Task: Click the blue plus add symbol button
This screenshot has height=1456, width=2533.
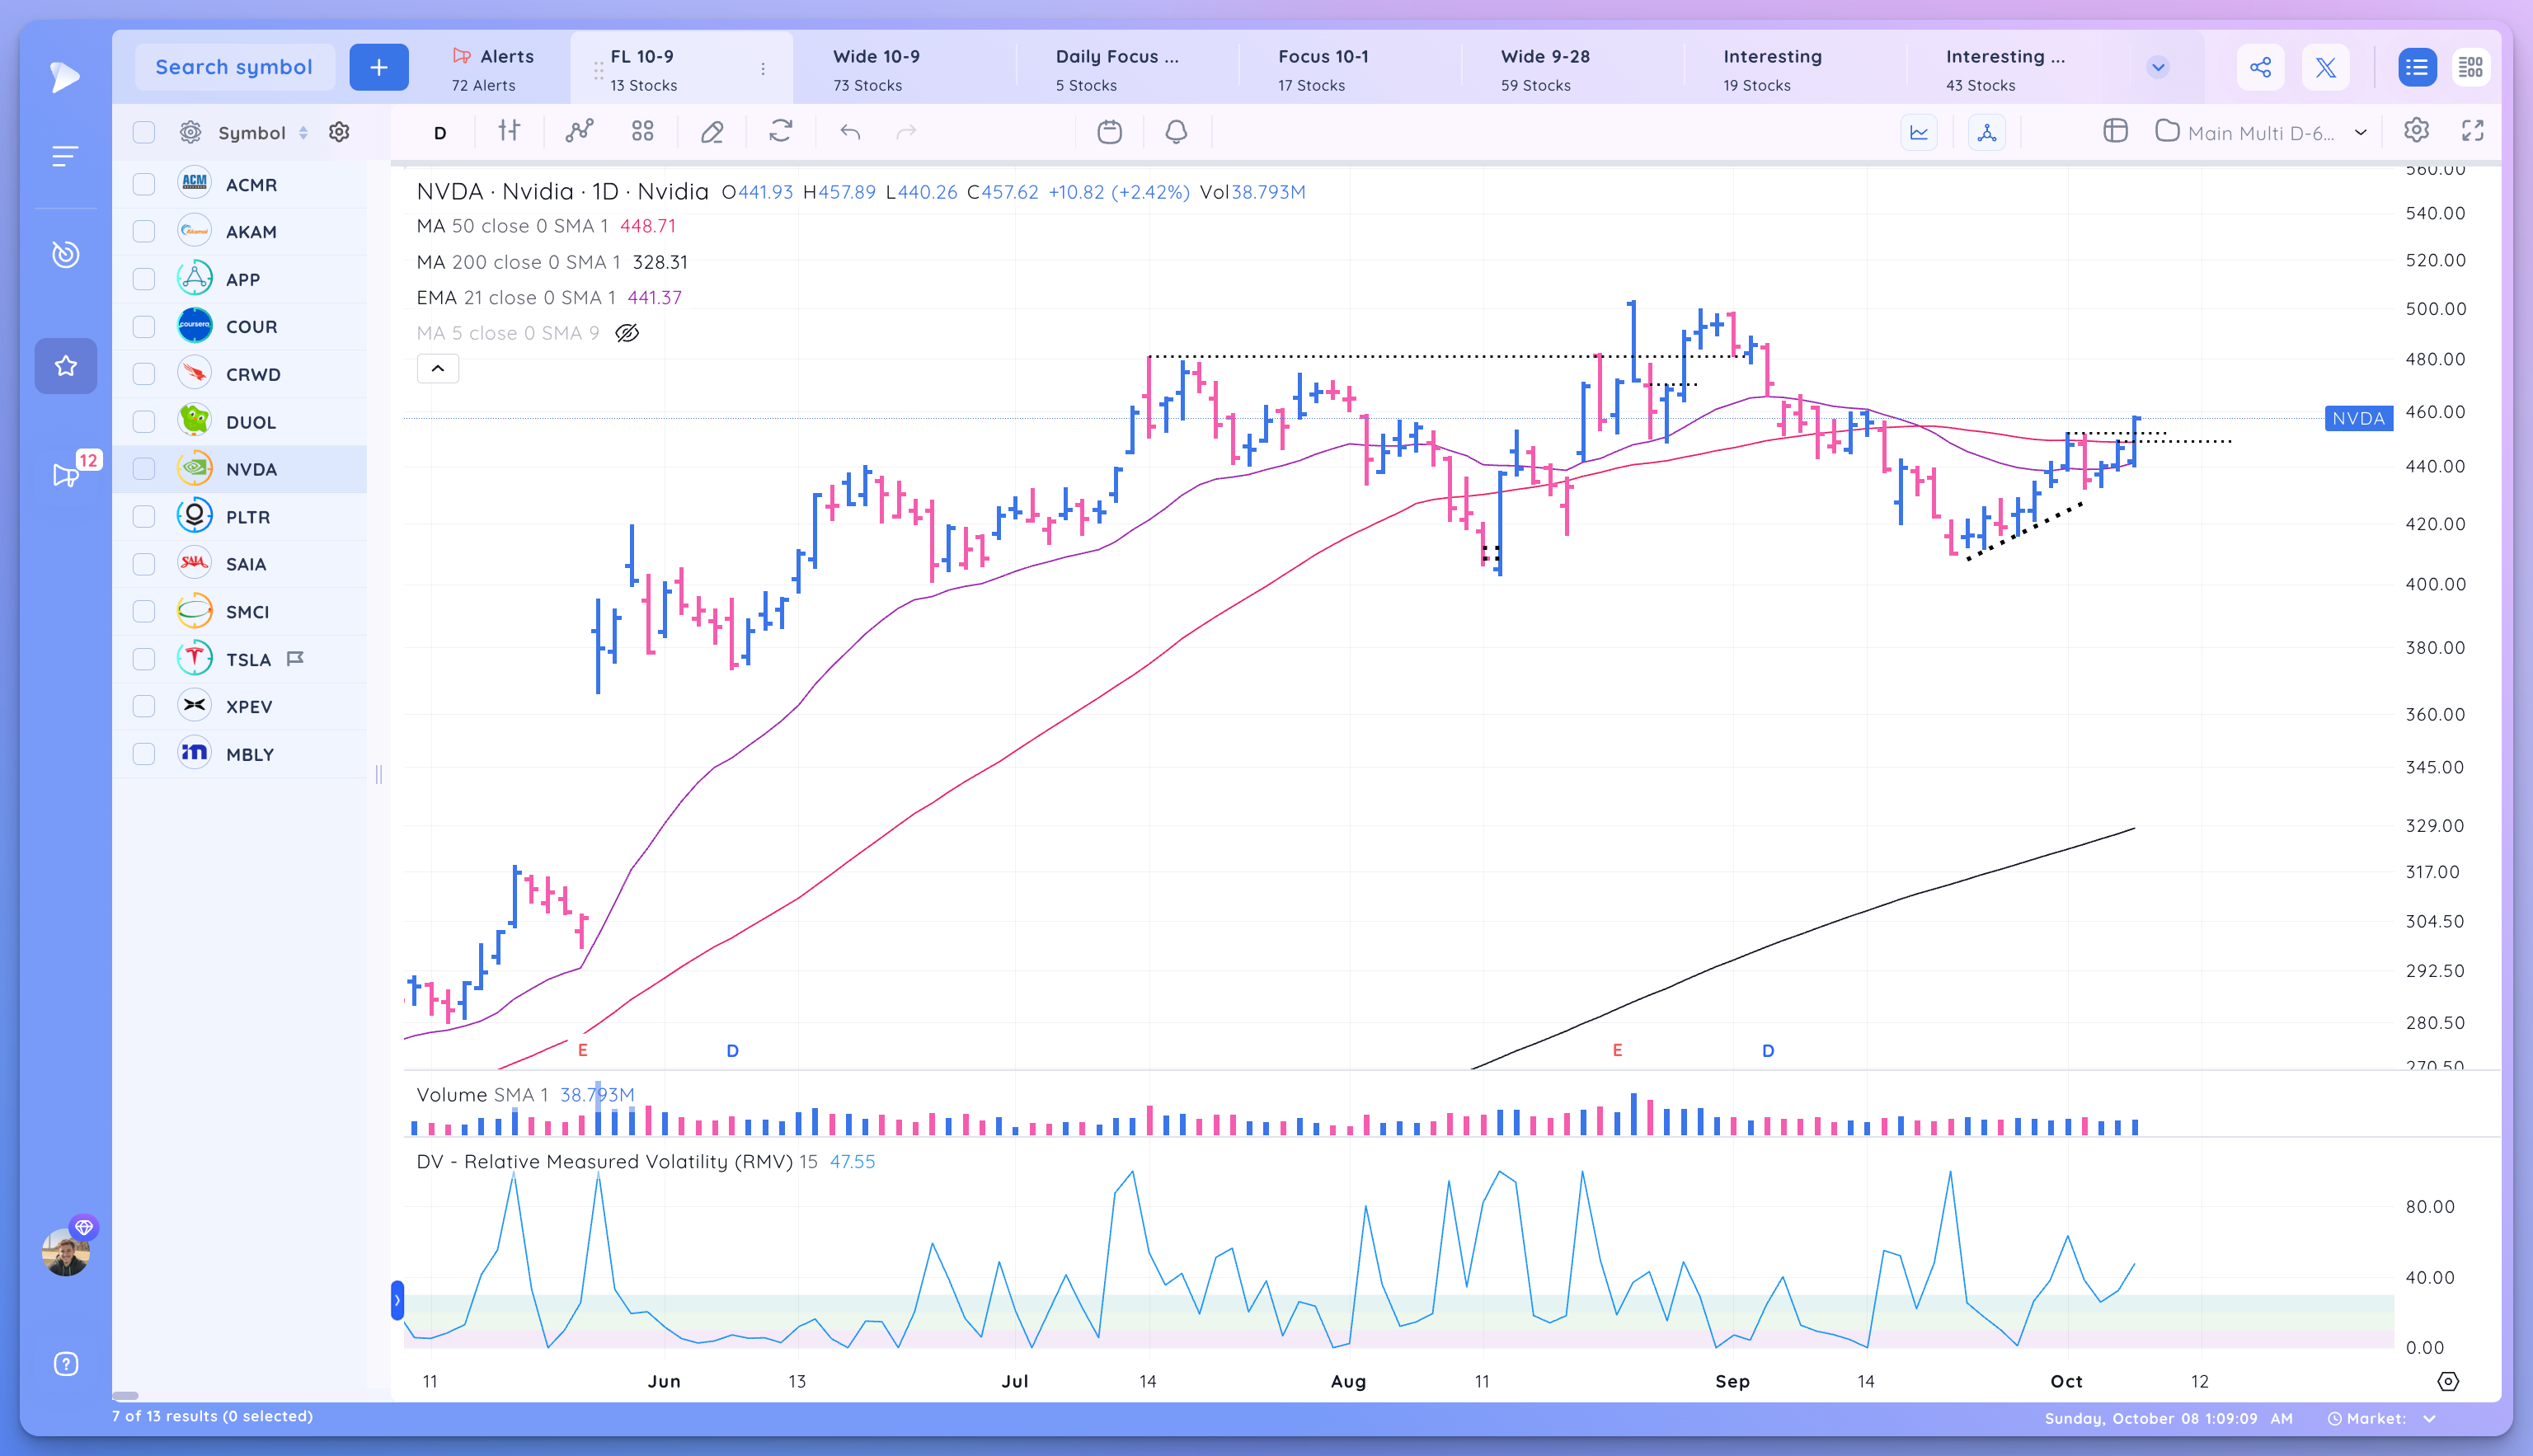Action: (x=379, y=67)
